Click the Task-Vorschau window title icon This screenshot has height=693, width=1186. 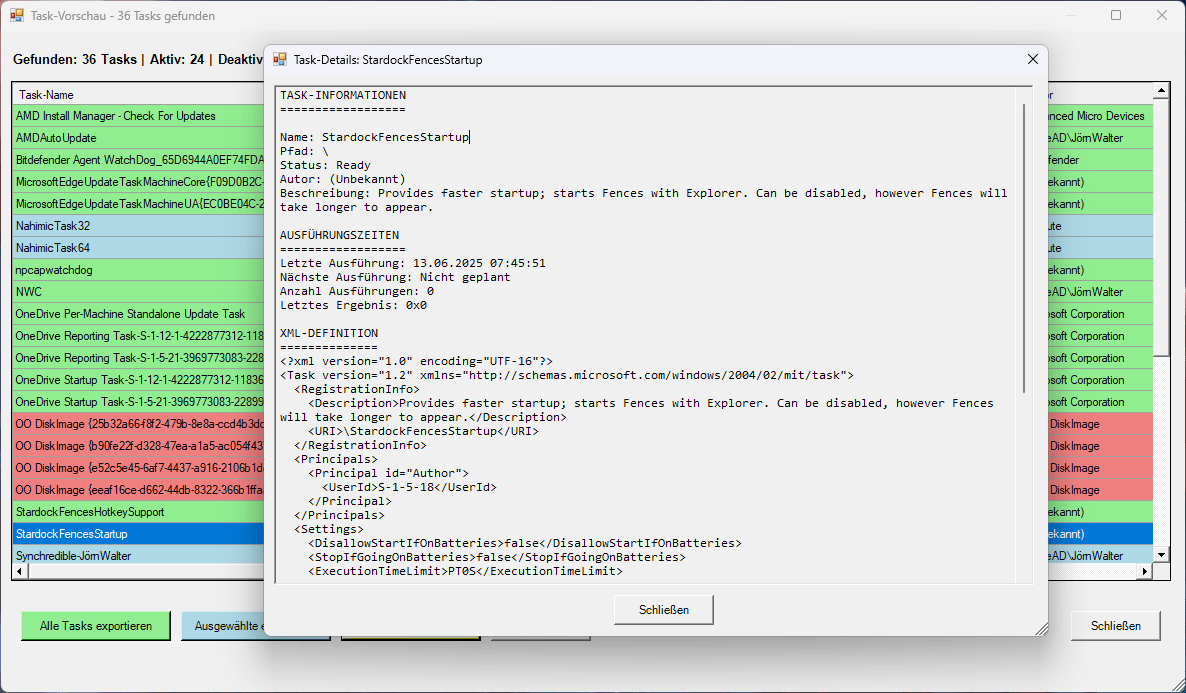click(17, 16)
